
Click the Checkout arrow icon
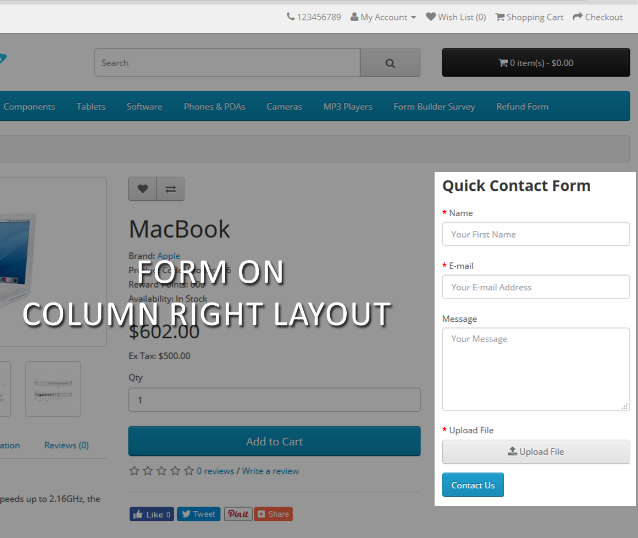pos(577,17)
